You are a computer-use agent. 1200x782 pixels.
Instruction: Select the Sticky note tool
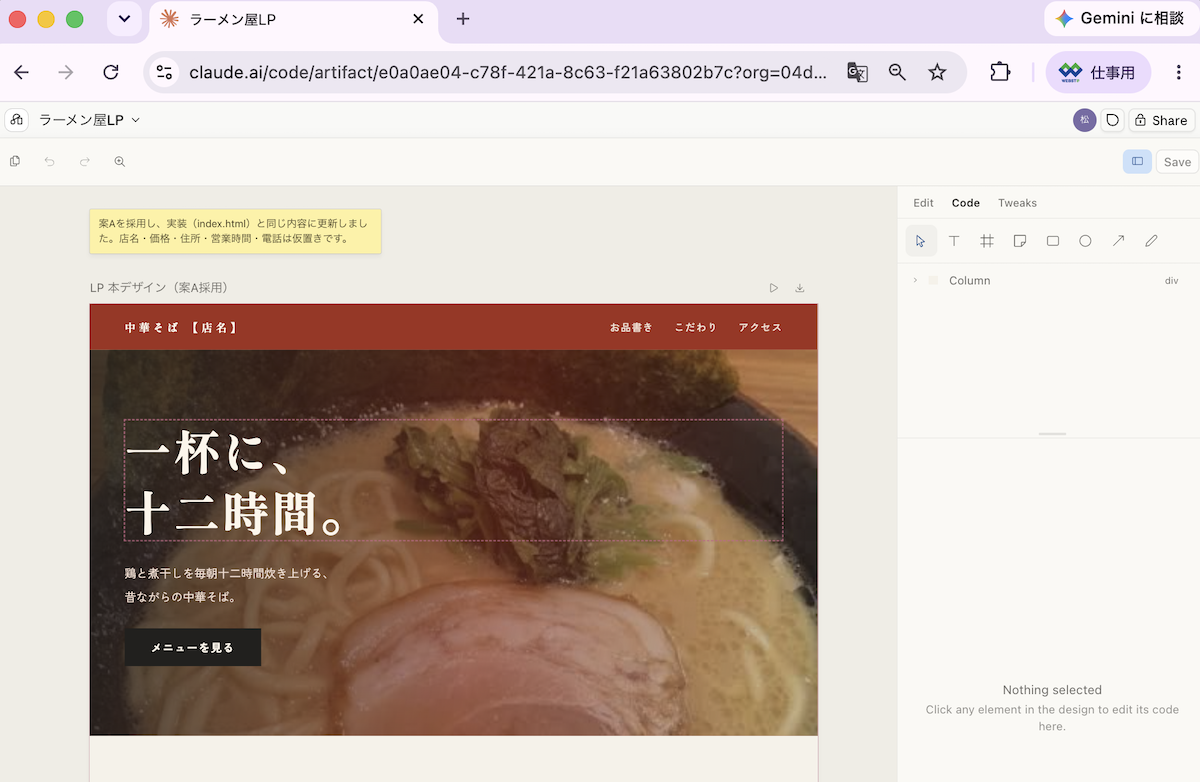pos(1020,241)
